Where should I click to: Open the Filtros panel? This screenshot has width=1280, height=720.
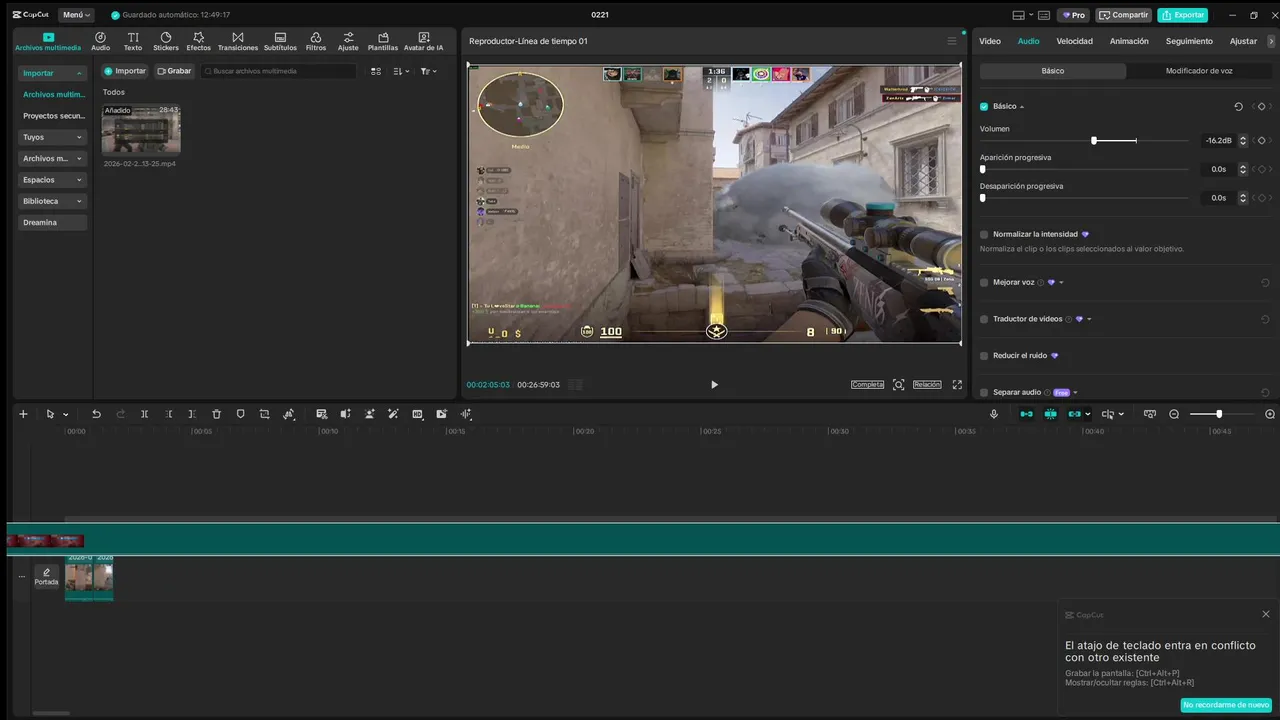point(316,41)
